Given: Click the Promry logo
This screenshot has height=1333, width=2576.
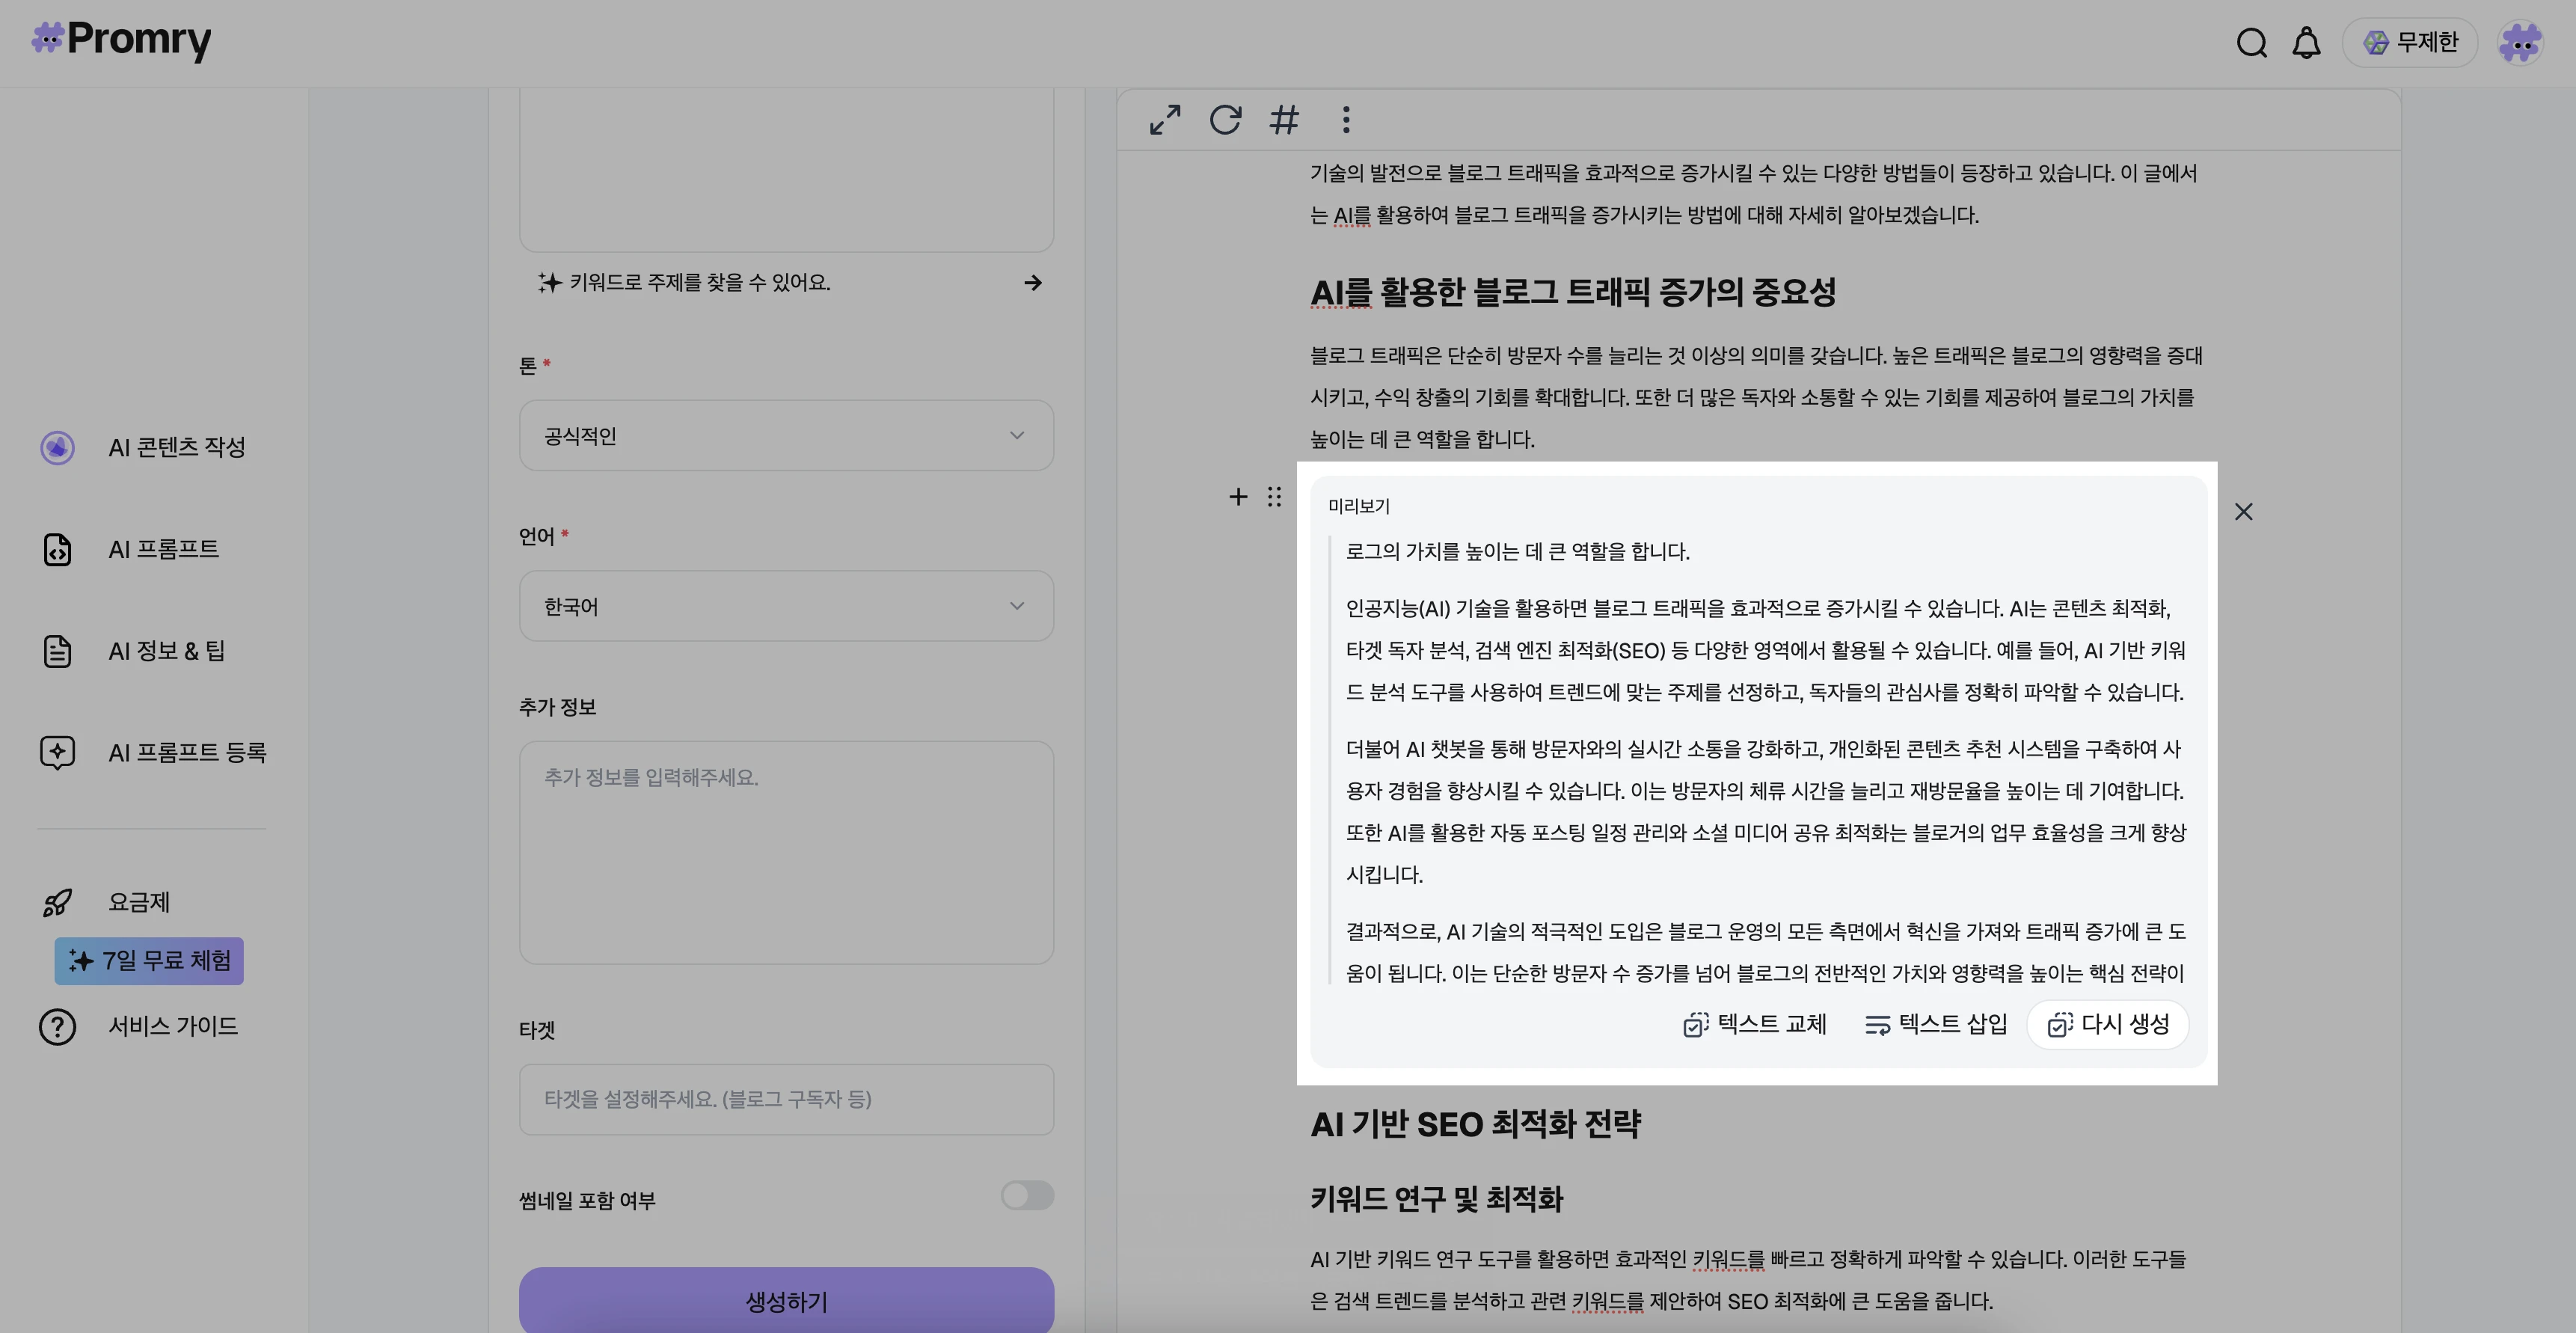Looking at the screenshot, I should (121, 40).
